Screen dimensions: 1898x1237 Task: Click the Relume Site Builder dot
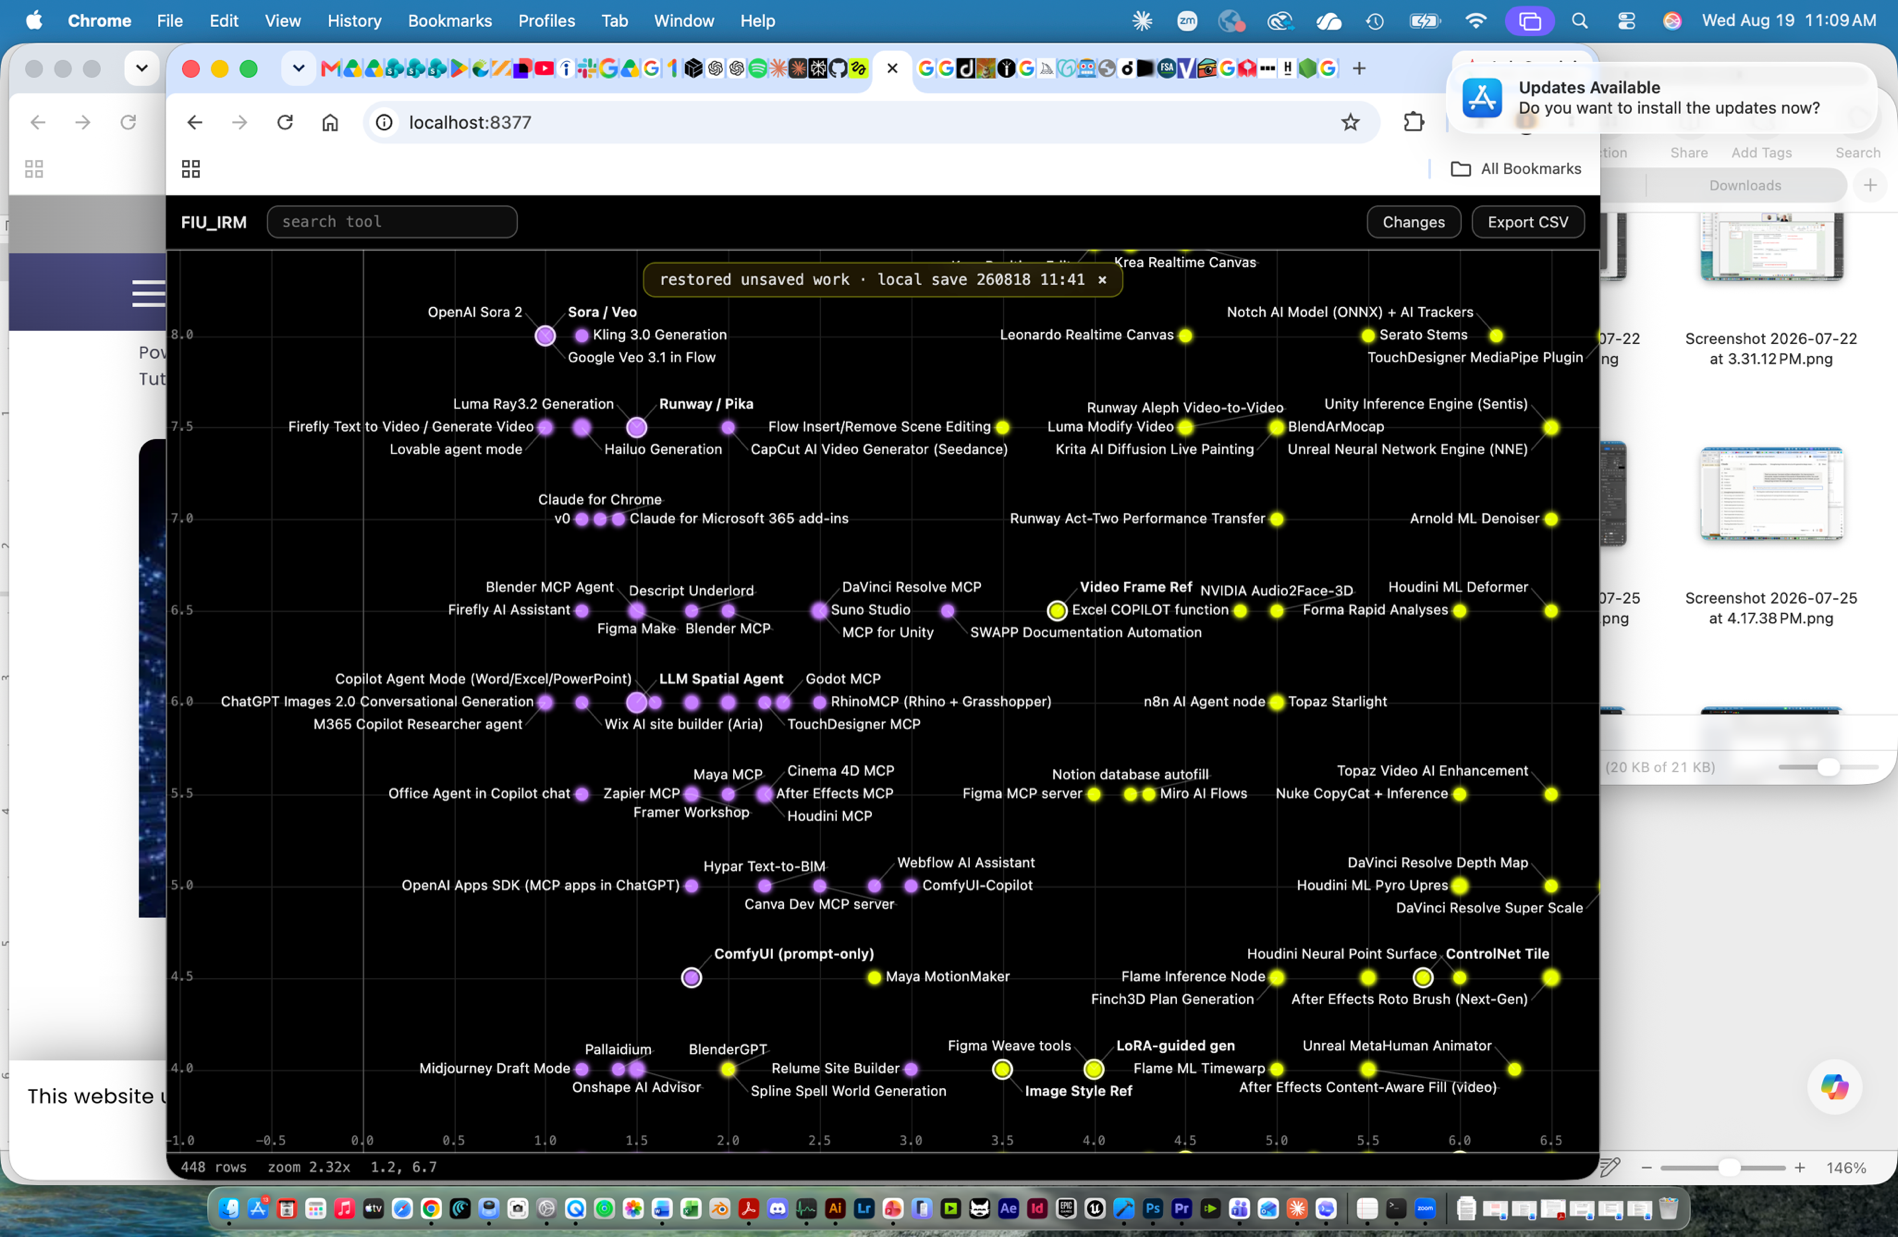[x=911, y=1069]
